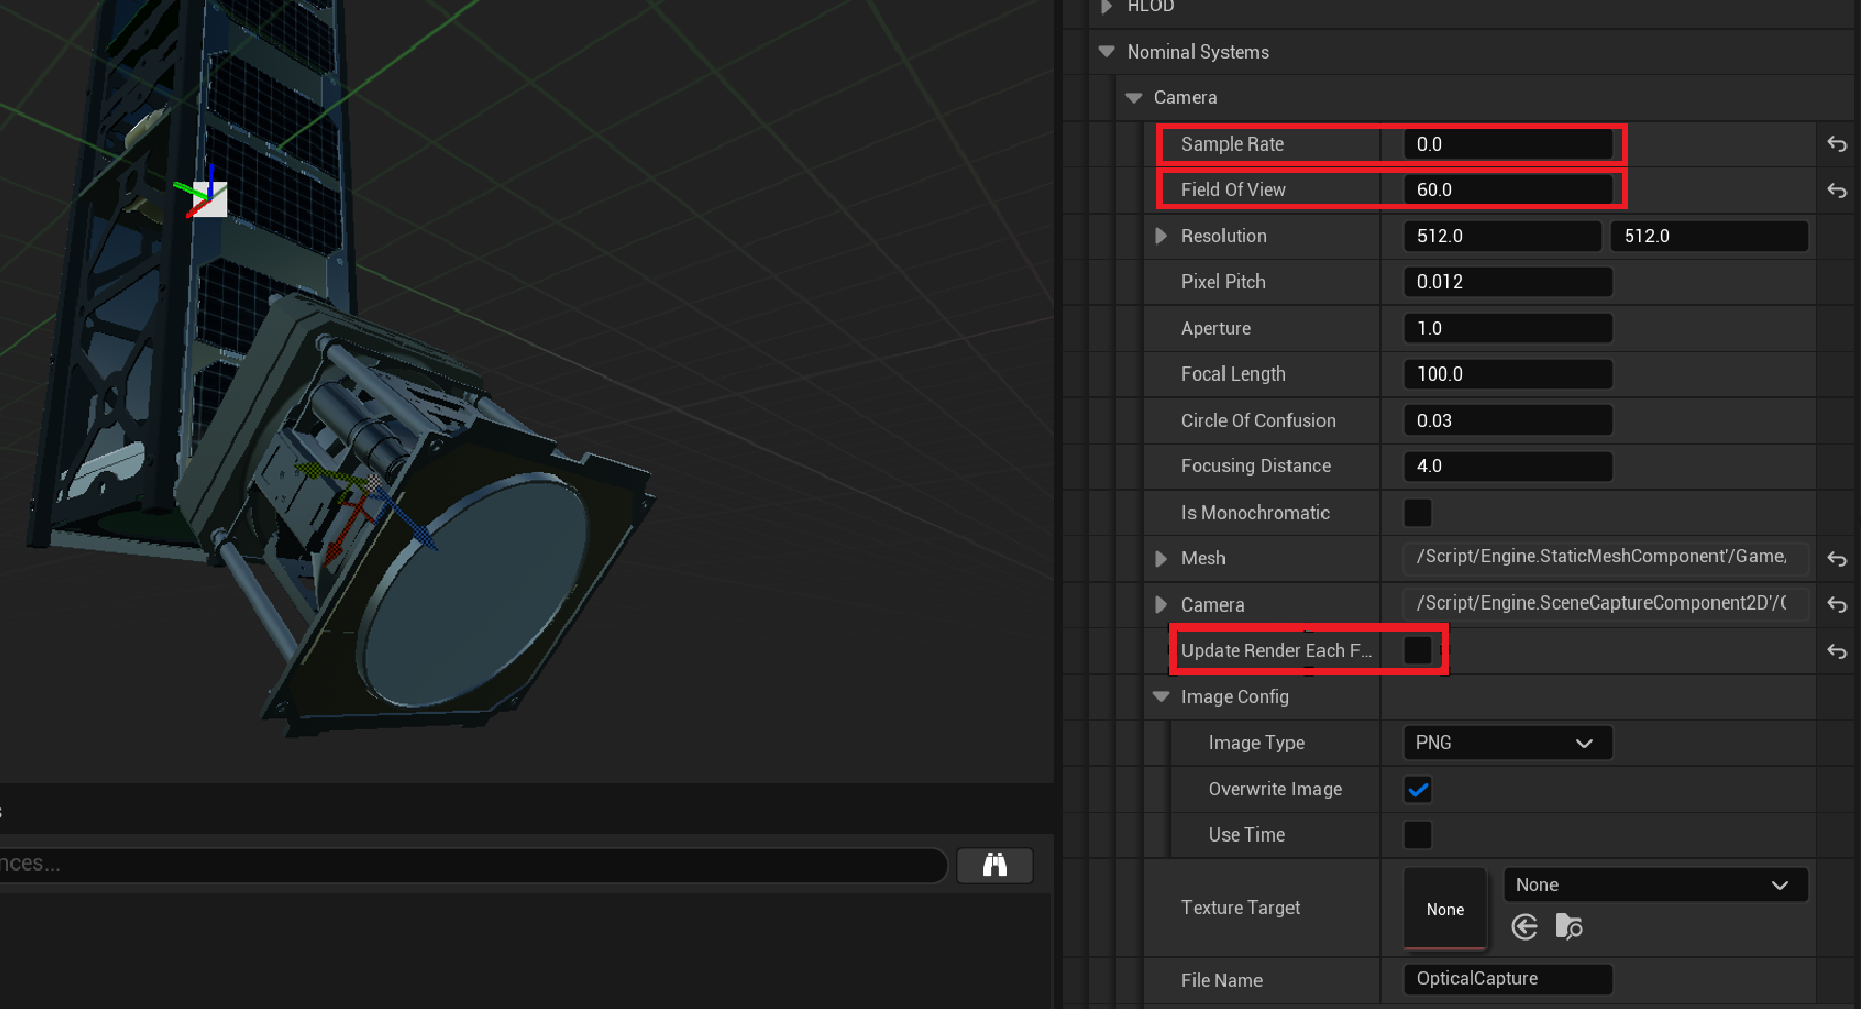Toggle Update Render Each Frame checkbox
Image resolution: width=1861 pixels, height=1009 pixels.
(x=1417, y=650)
